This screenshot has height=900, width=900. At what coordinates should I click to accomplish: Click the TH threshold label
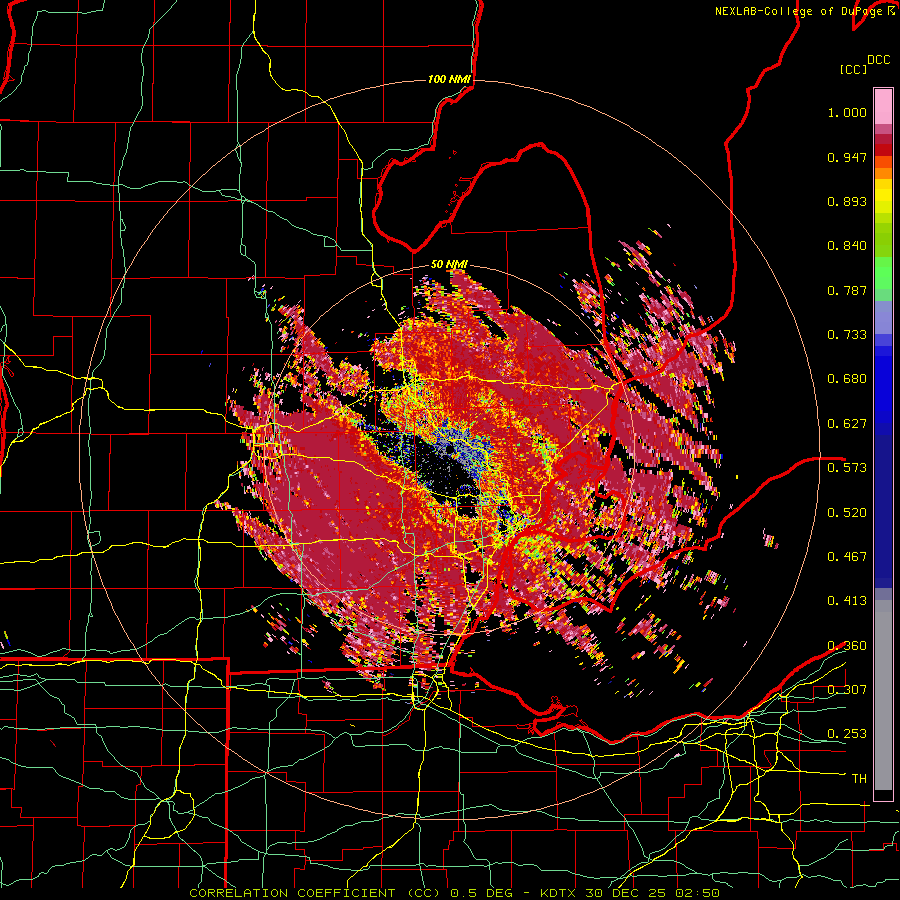859,778
